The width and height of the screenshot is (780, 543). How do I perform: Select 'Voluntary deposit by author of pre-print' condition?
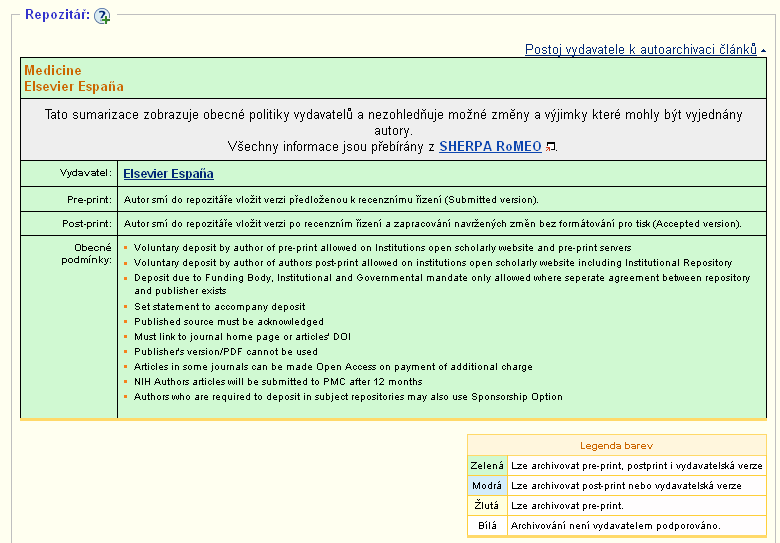tap(383, 248)
